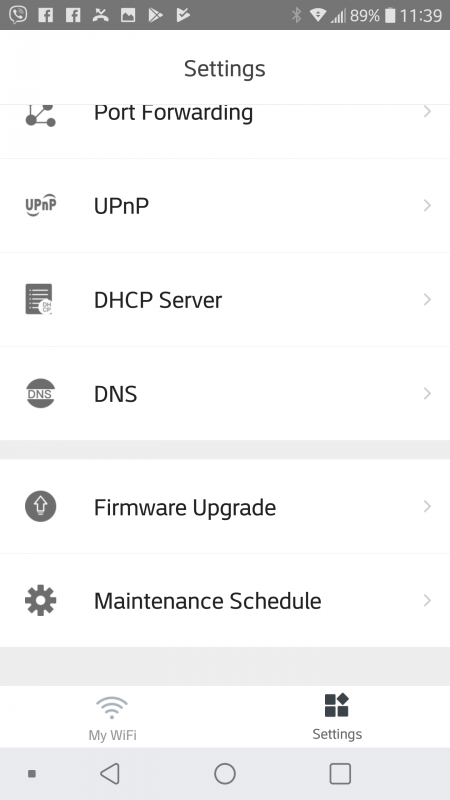Expand UPnP via its right chevron

tap(427, 205)
